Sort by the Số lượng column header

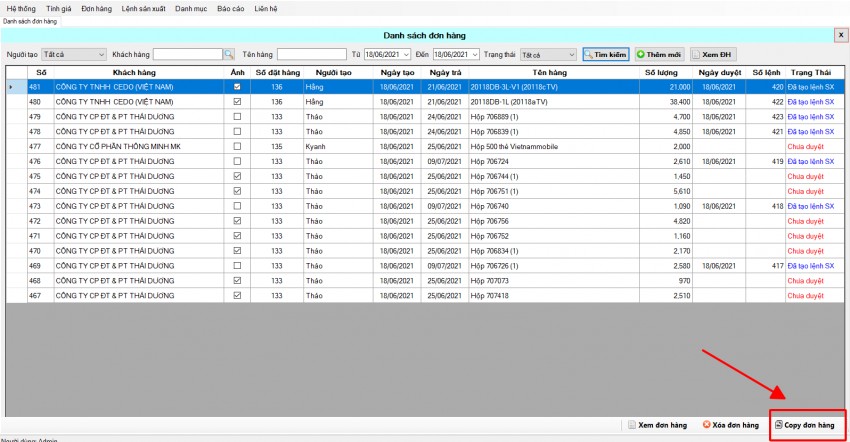tap(660, 72)
